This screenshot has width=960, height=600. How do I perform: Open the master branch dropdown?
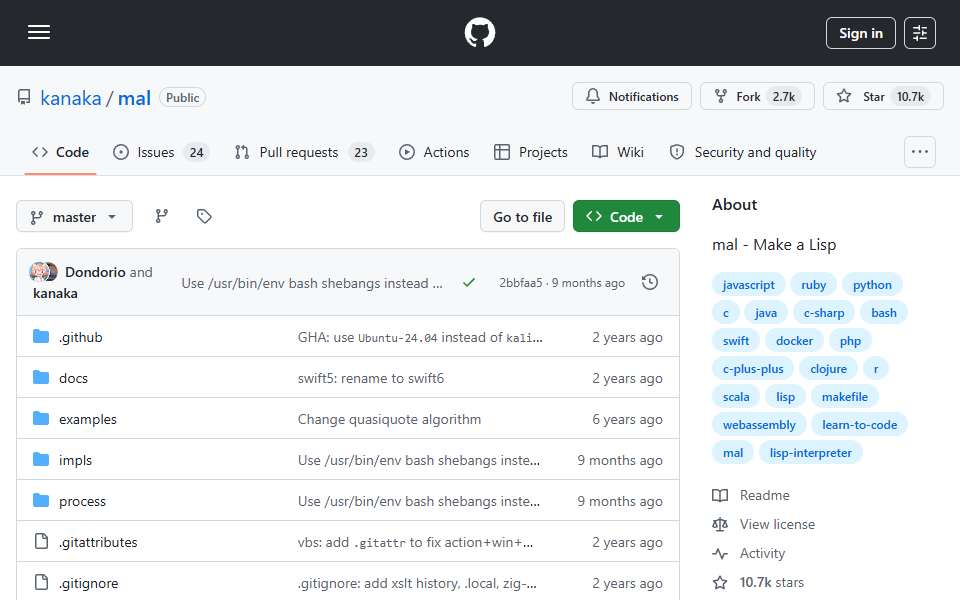(74, 217)
